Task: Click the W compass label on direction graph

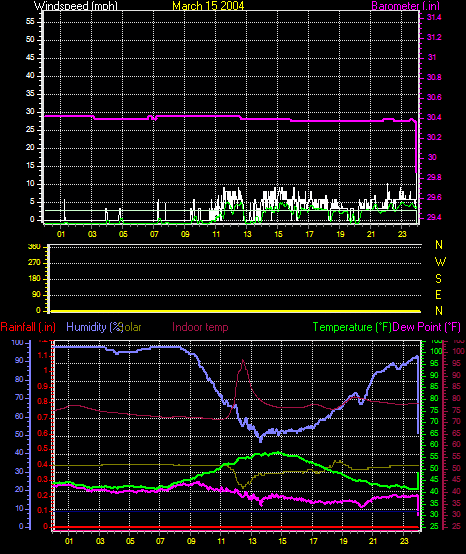Action: (x=440, y=262)
